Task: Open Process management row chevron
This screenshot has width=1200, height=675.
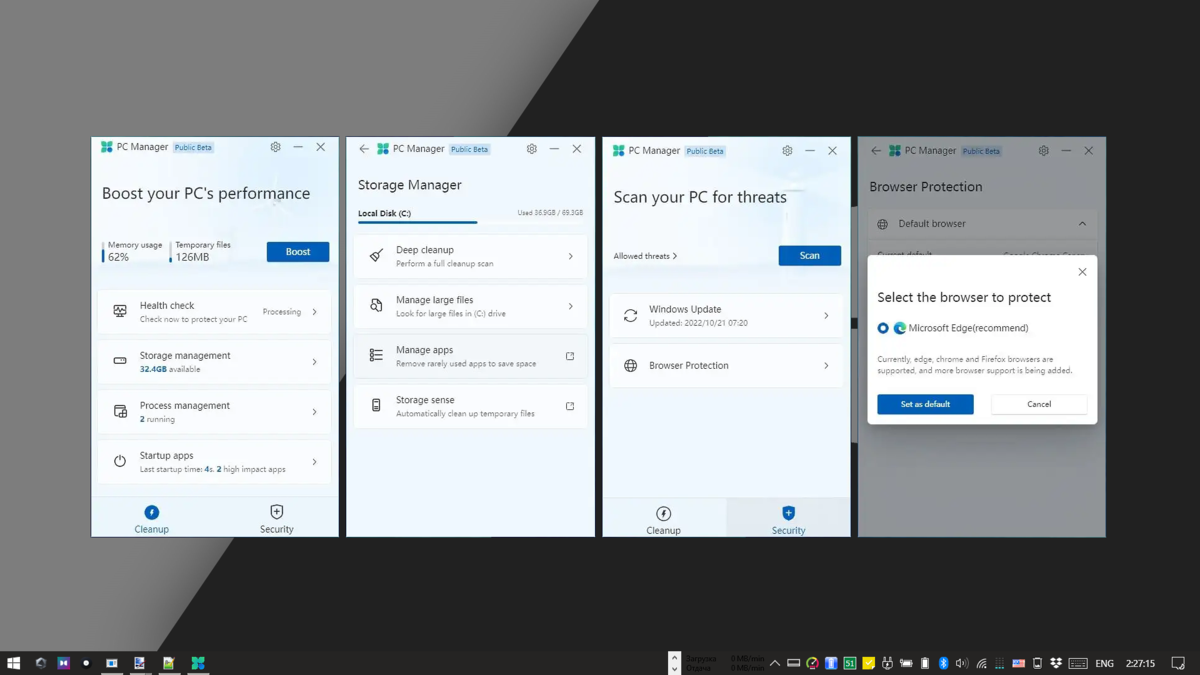Action: (315, 412)
